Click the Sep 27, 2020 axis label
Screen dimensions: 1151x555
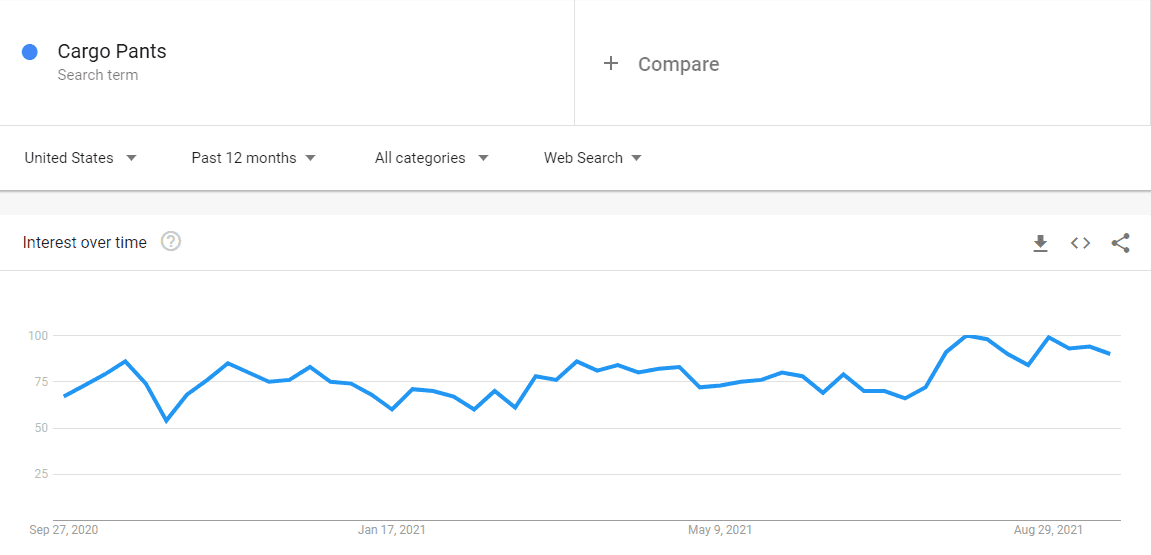click(64, 529)
